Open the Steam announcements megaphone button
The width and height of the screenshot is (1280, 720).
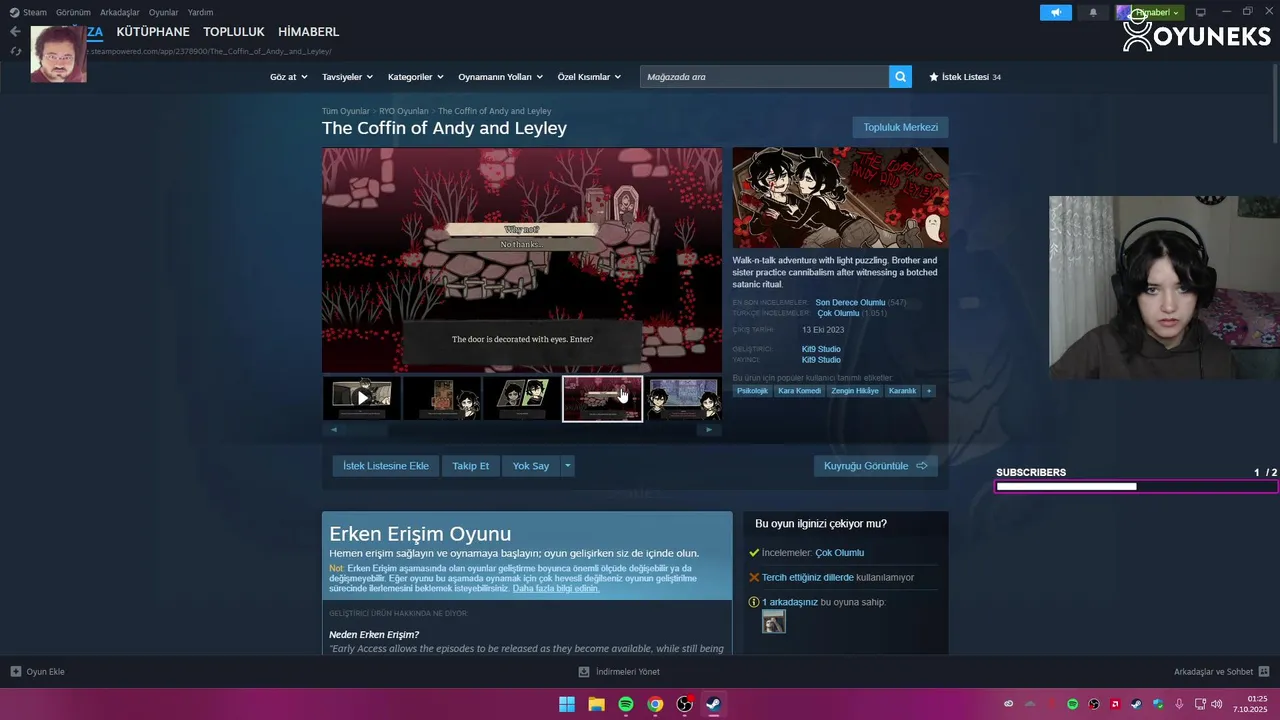pos(1055,12)
